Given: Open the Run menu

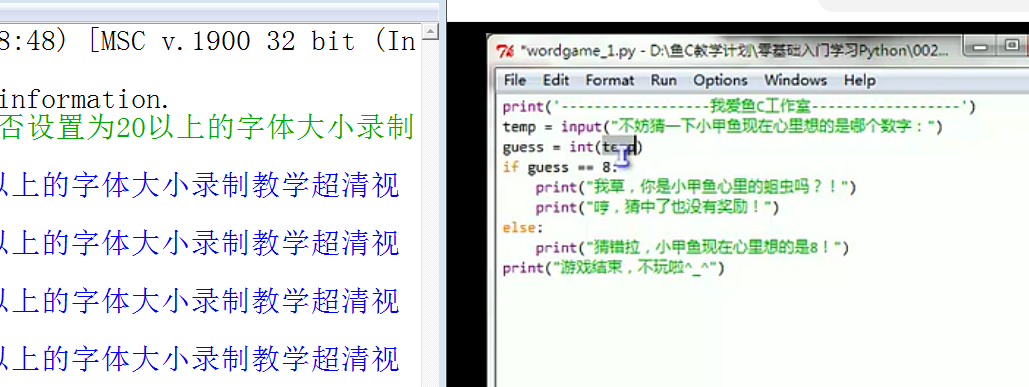Looking at the screenshot, I should (x=663, y=80).
